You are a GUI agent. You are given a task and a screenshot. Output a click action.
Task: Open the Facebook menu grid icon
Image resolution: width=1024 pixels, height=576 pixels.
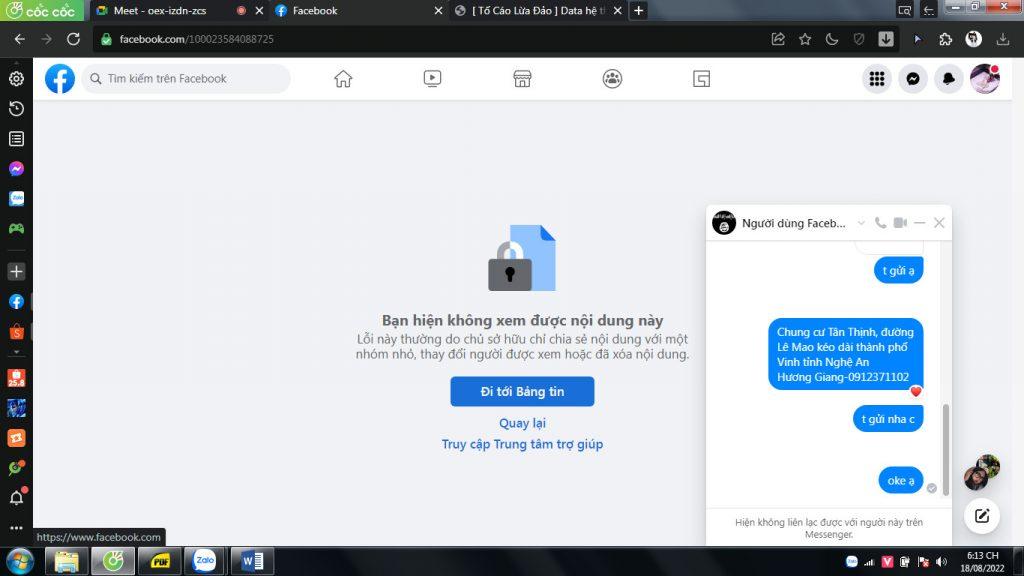(x=877, y=79)
